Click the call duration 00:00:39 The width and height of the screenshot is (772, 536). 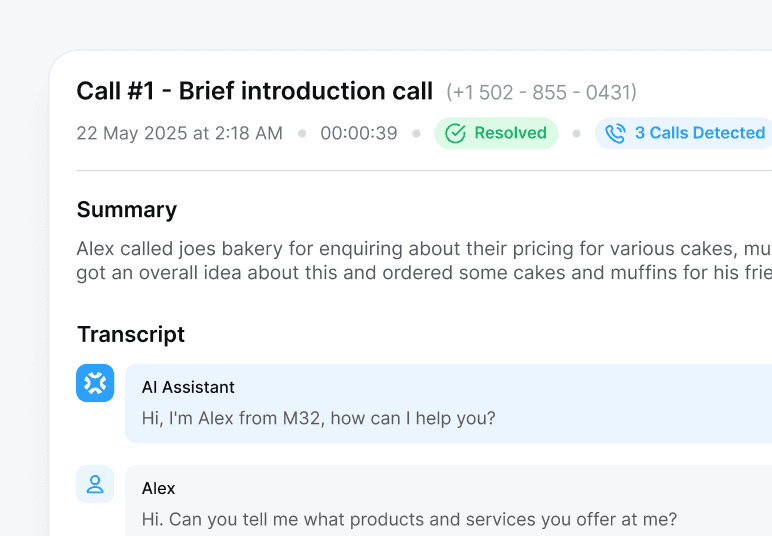[358, 133]
